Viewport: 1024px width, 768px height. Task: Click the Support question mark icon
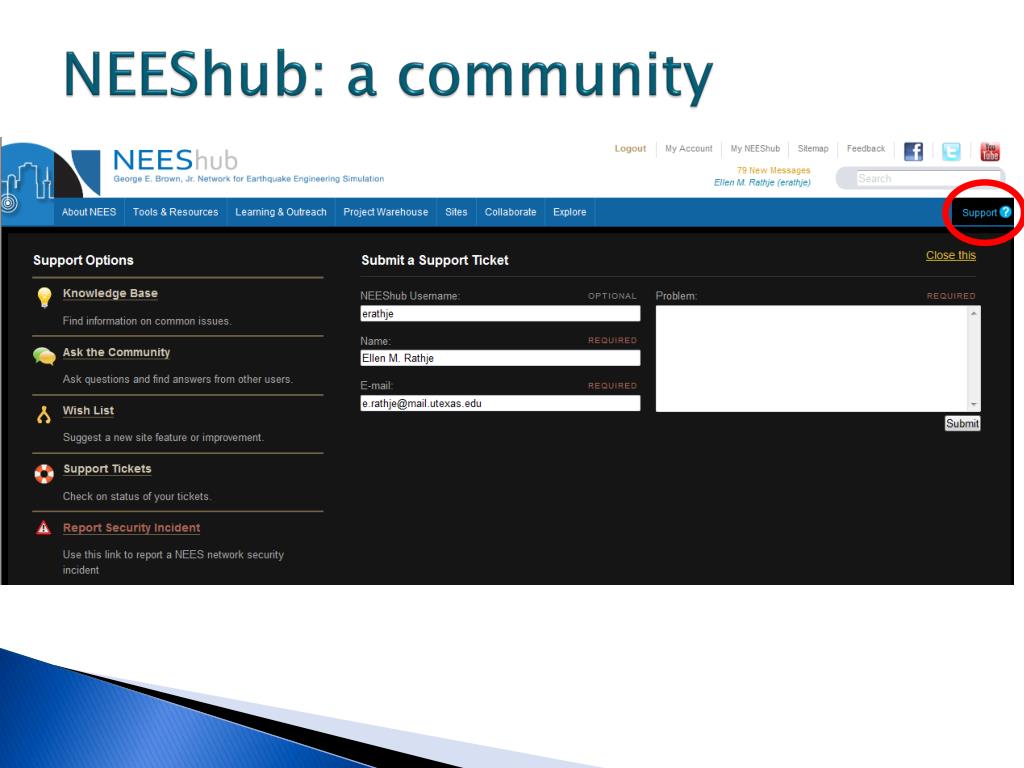click(x=1006, y=212)
